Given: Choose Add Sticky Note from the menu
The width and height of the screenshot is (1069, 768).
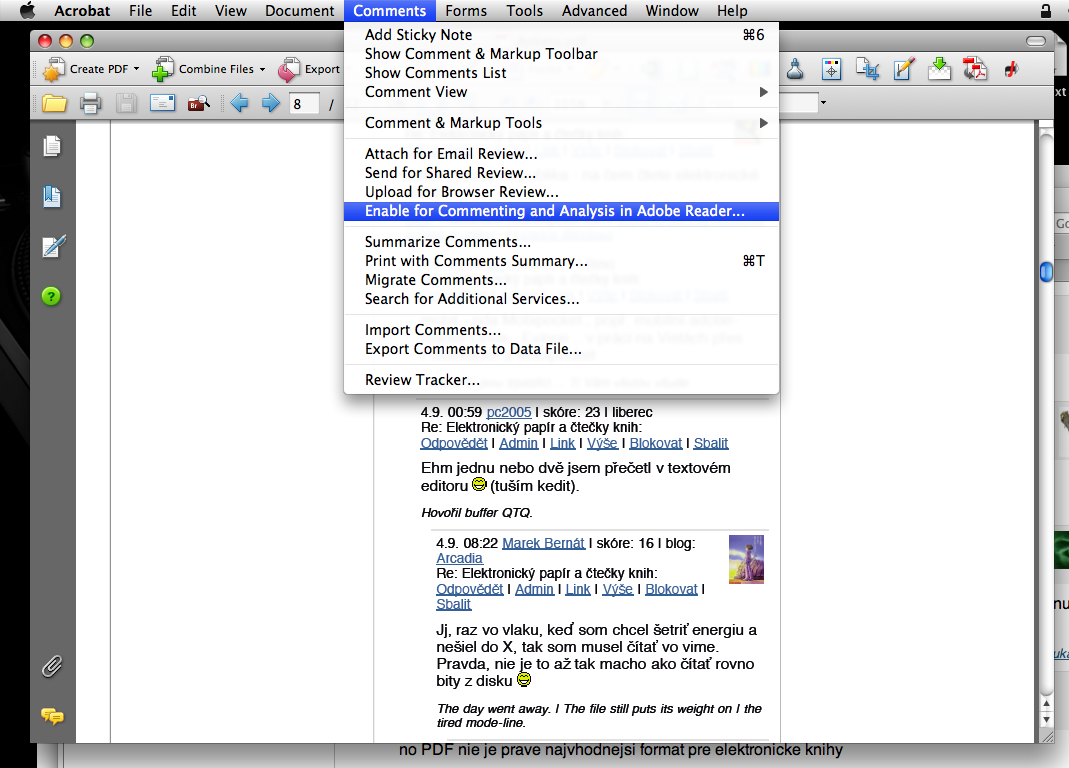Looking at the screenshot, I should tap(561, 35).
